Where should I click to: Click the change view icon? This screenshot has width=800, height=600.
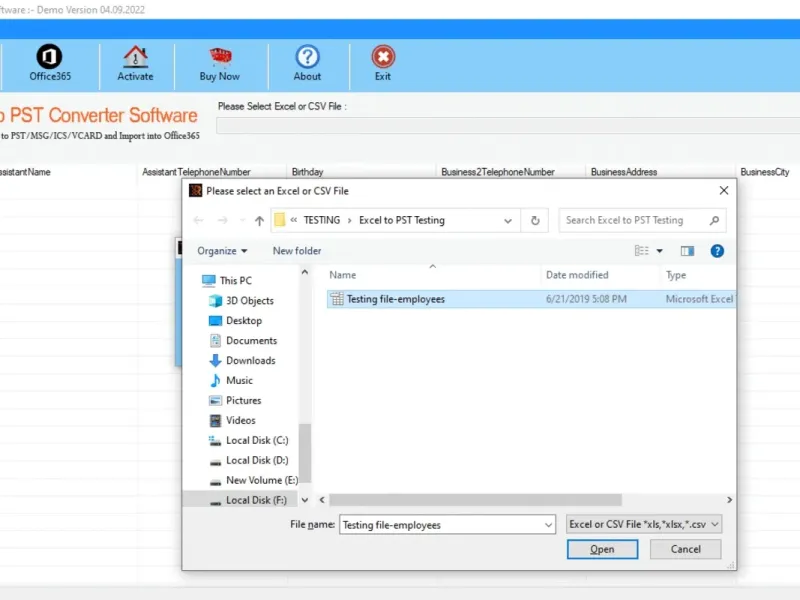coord(641,251)
